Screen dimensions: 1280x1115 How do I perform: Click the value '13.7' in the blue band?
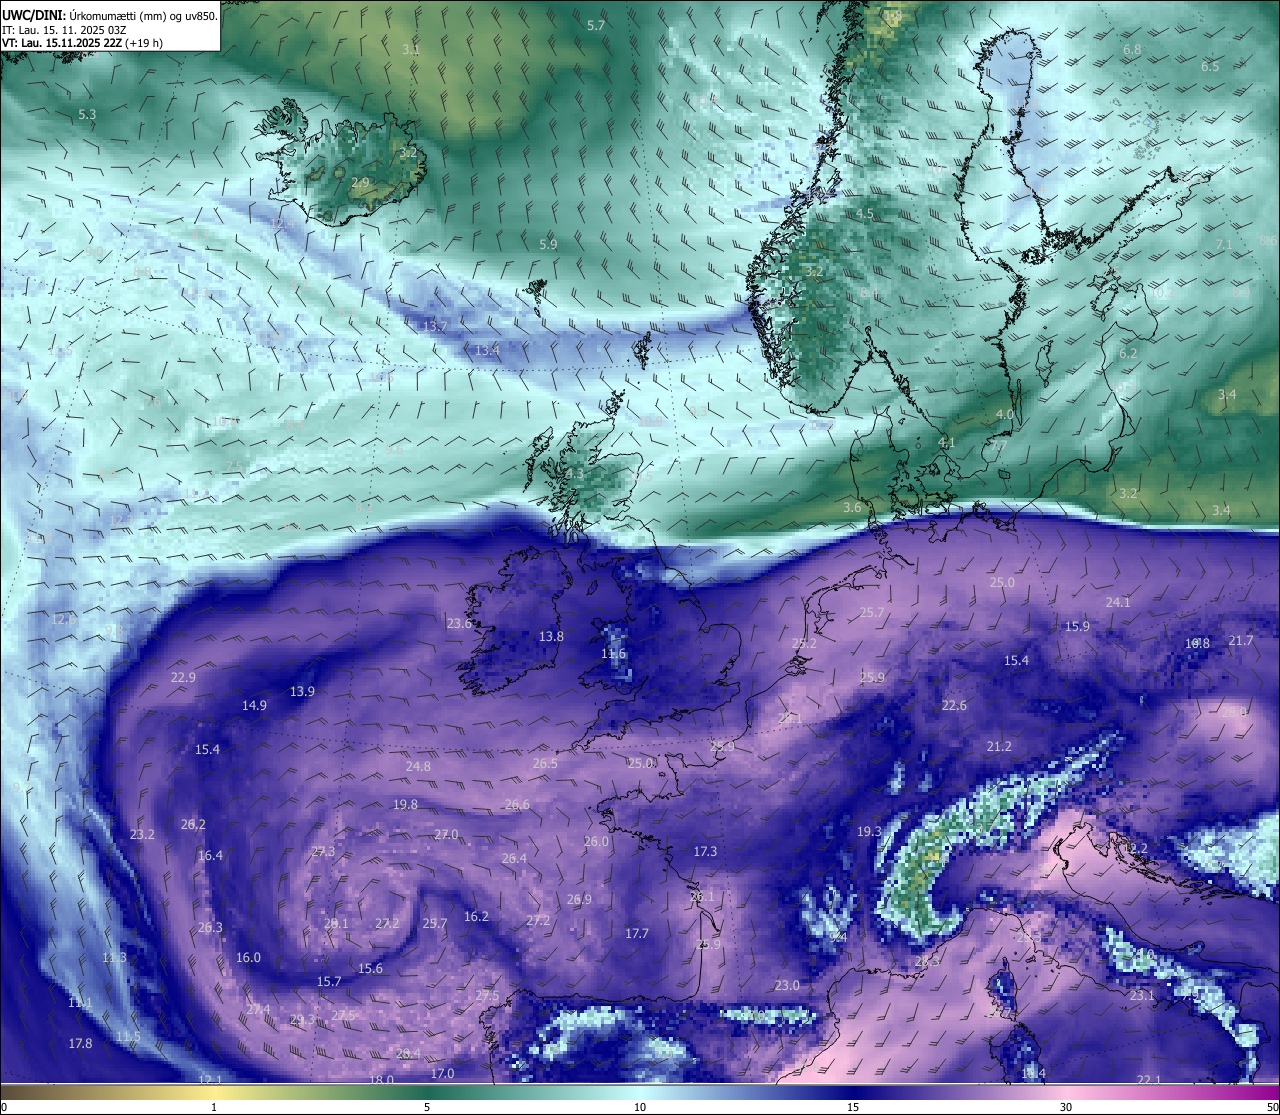(435, 326)
